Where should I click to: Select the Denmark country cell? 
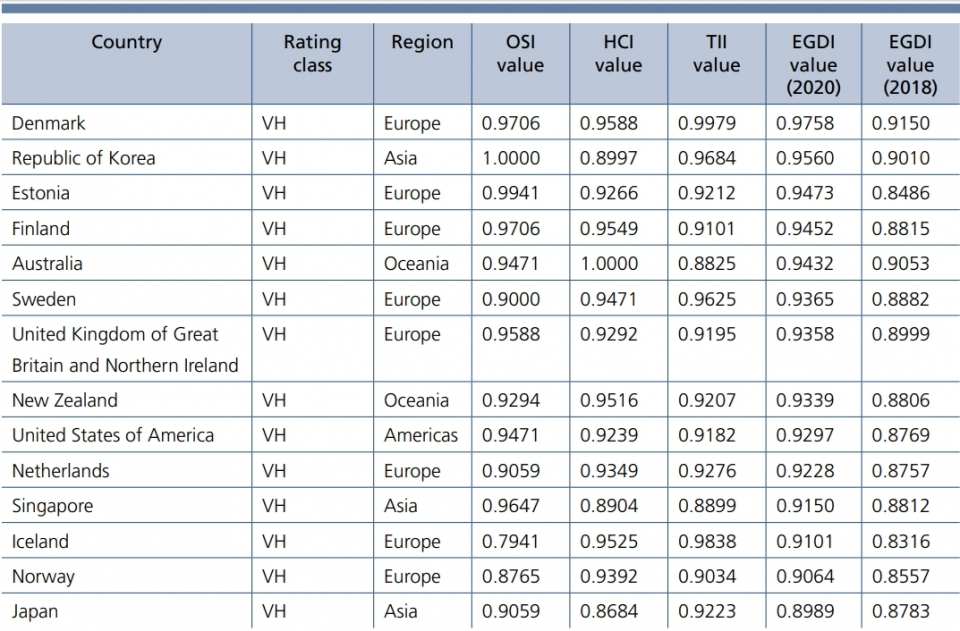coord(49,124)
